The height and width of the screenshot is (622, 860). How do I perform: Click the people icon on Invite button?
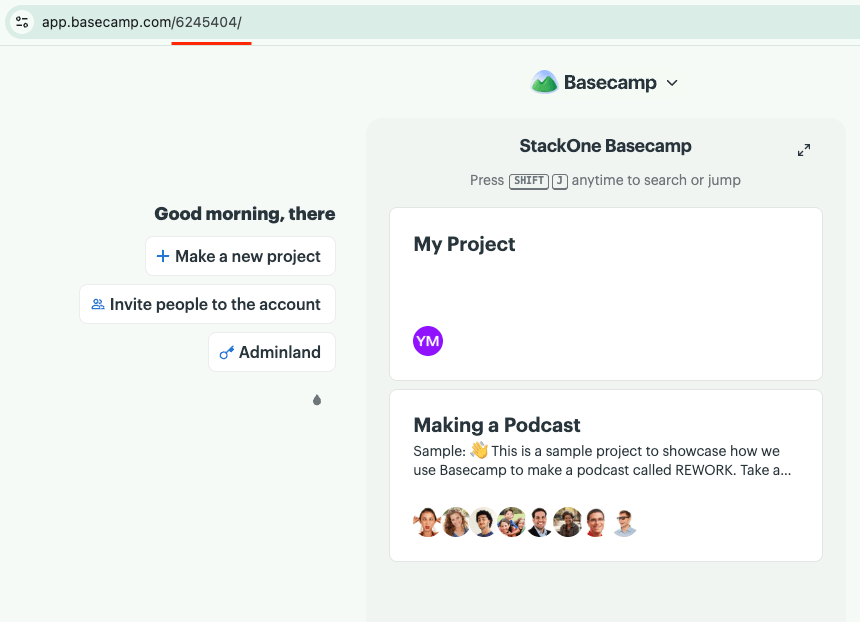tap(98, 304)
